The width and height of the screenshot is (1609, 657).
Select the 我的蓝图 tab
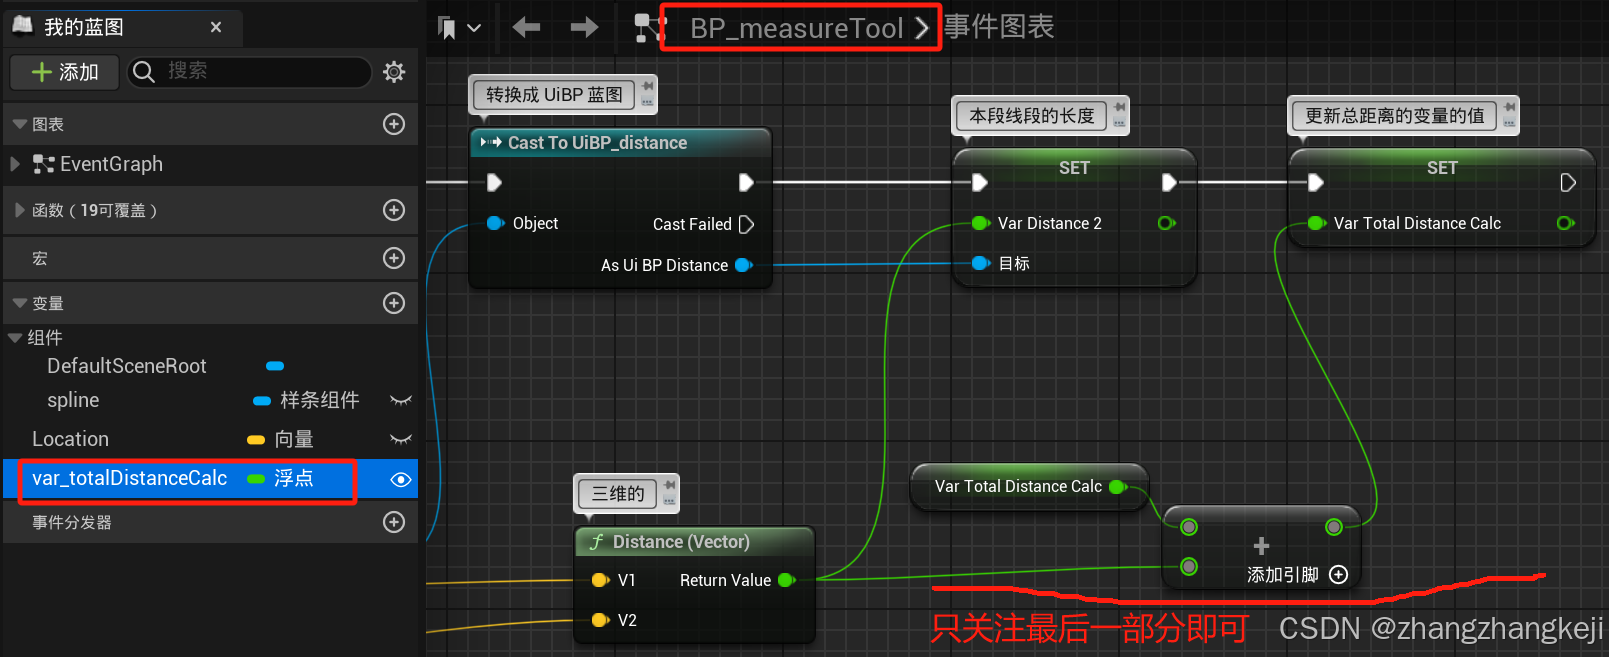[84, 27]
